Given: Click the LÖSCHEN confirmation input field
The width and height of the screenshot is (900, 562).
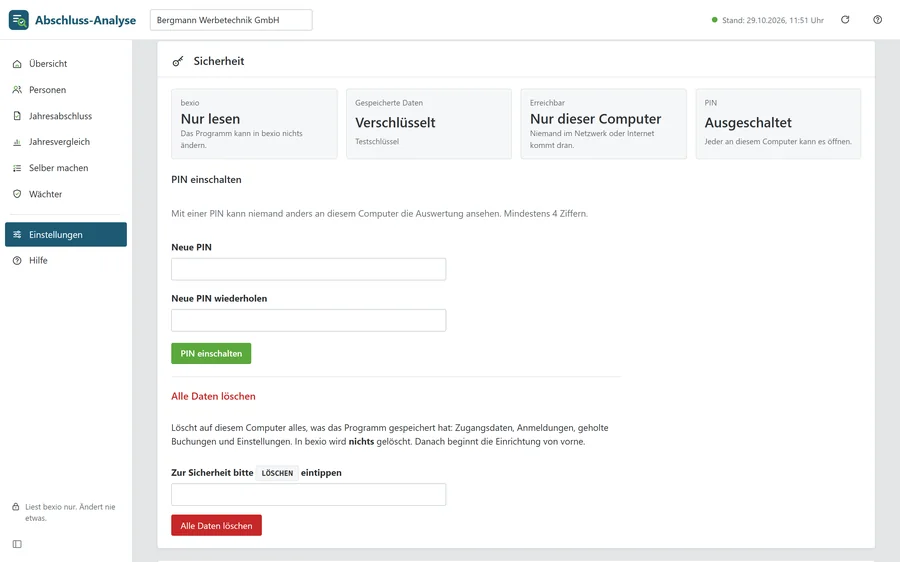Looking at the screenshot, I should (308, 494).
